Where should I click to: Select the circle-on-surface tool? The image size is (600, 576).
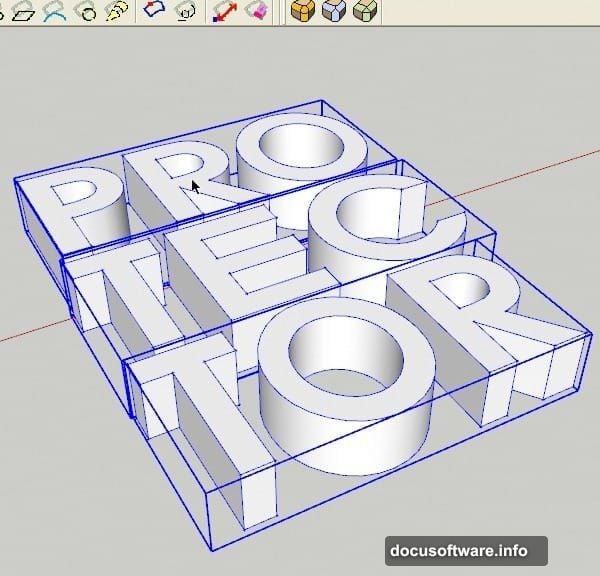tap(86, 11)
